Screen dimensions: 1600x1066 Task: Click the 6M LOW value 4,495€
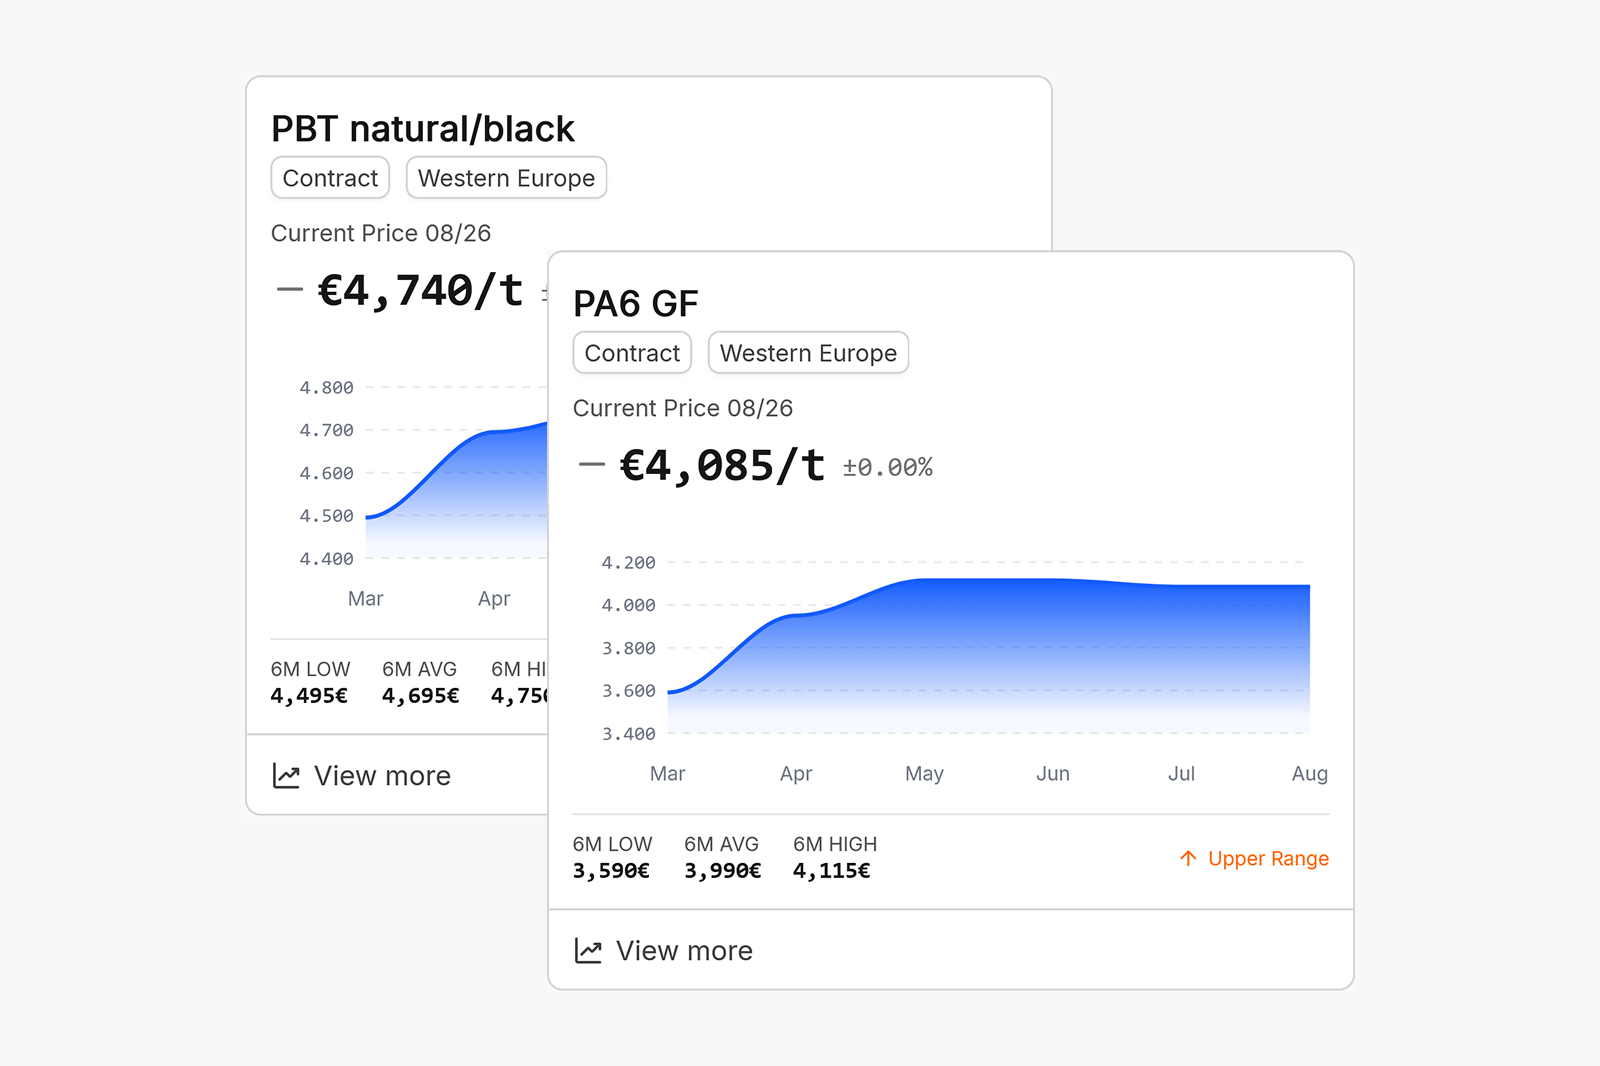309,696
